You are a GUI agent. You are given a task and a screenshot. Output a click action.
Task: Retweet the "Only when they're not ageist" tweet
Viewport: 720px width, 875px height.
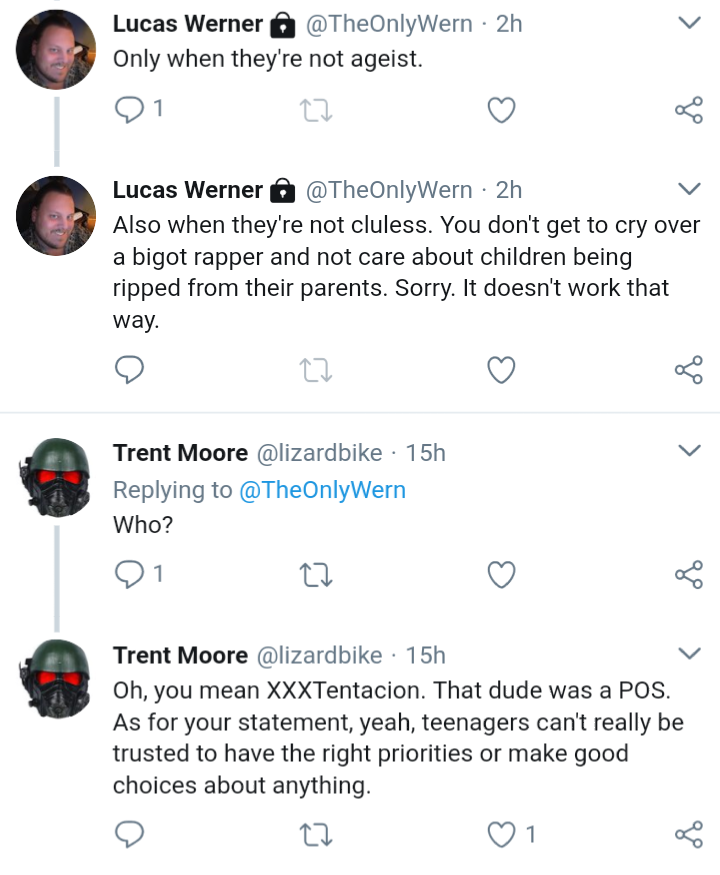point(316,110)
